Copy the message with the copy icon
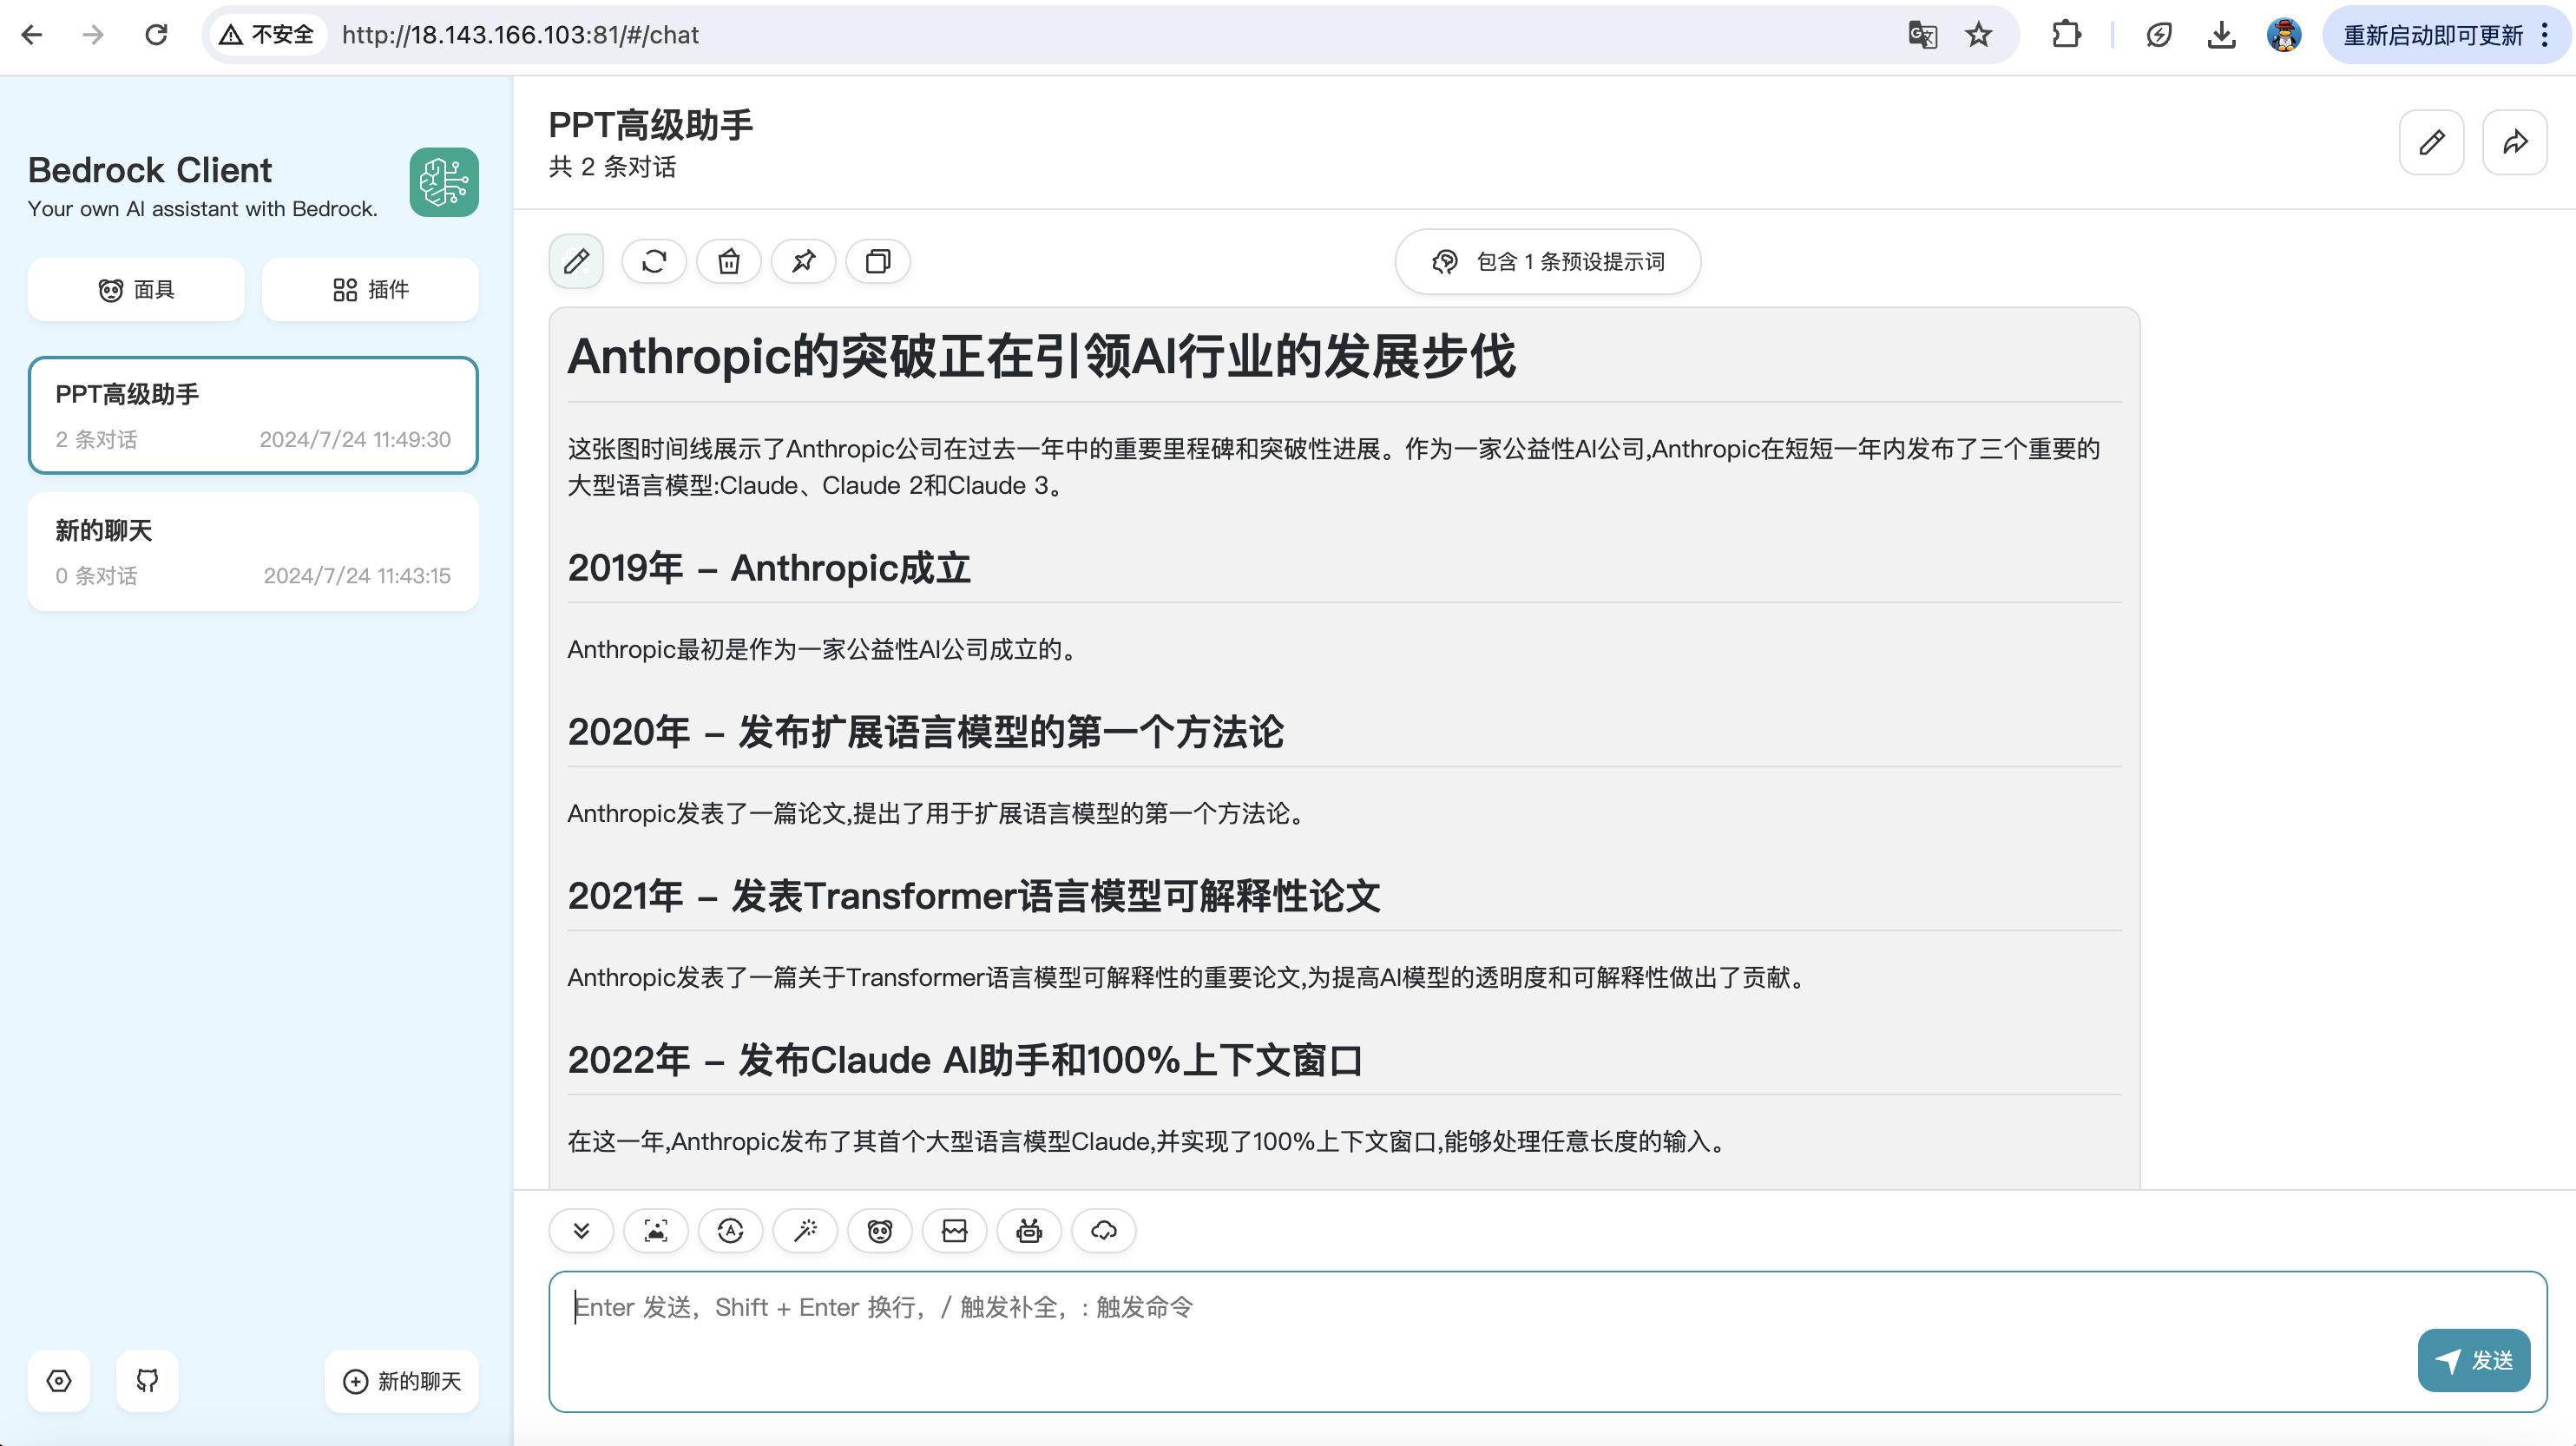Image resolution: width=2576 pixels, height=1446 pixels. pos(878,262)
